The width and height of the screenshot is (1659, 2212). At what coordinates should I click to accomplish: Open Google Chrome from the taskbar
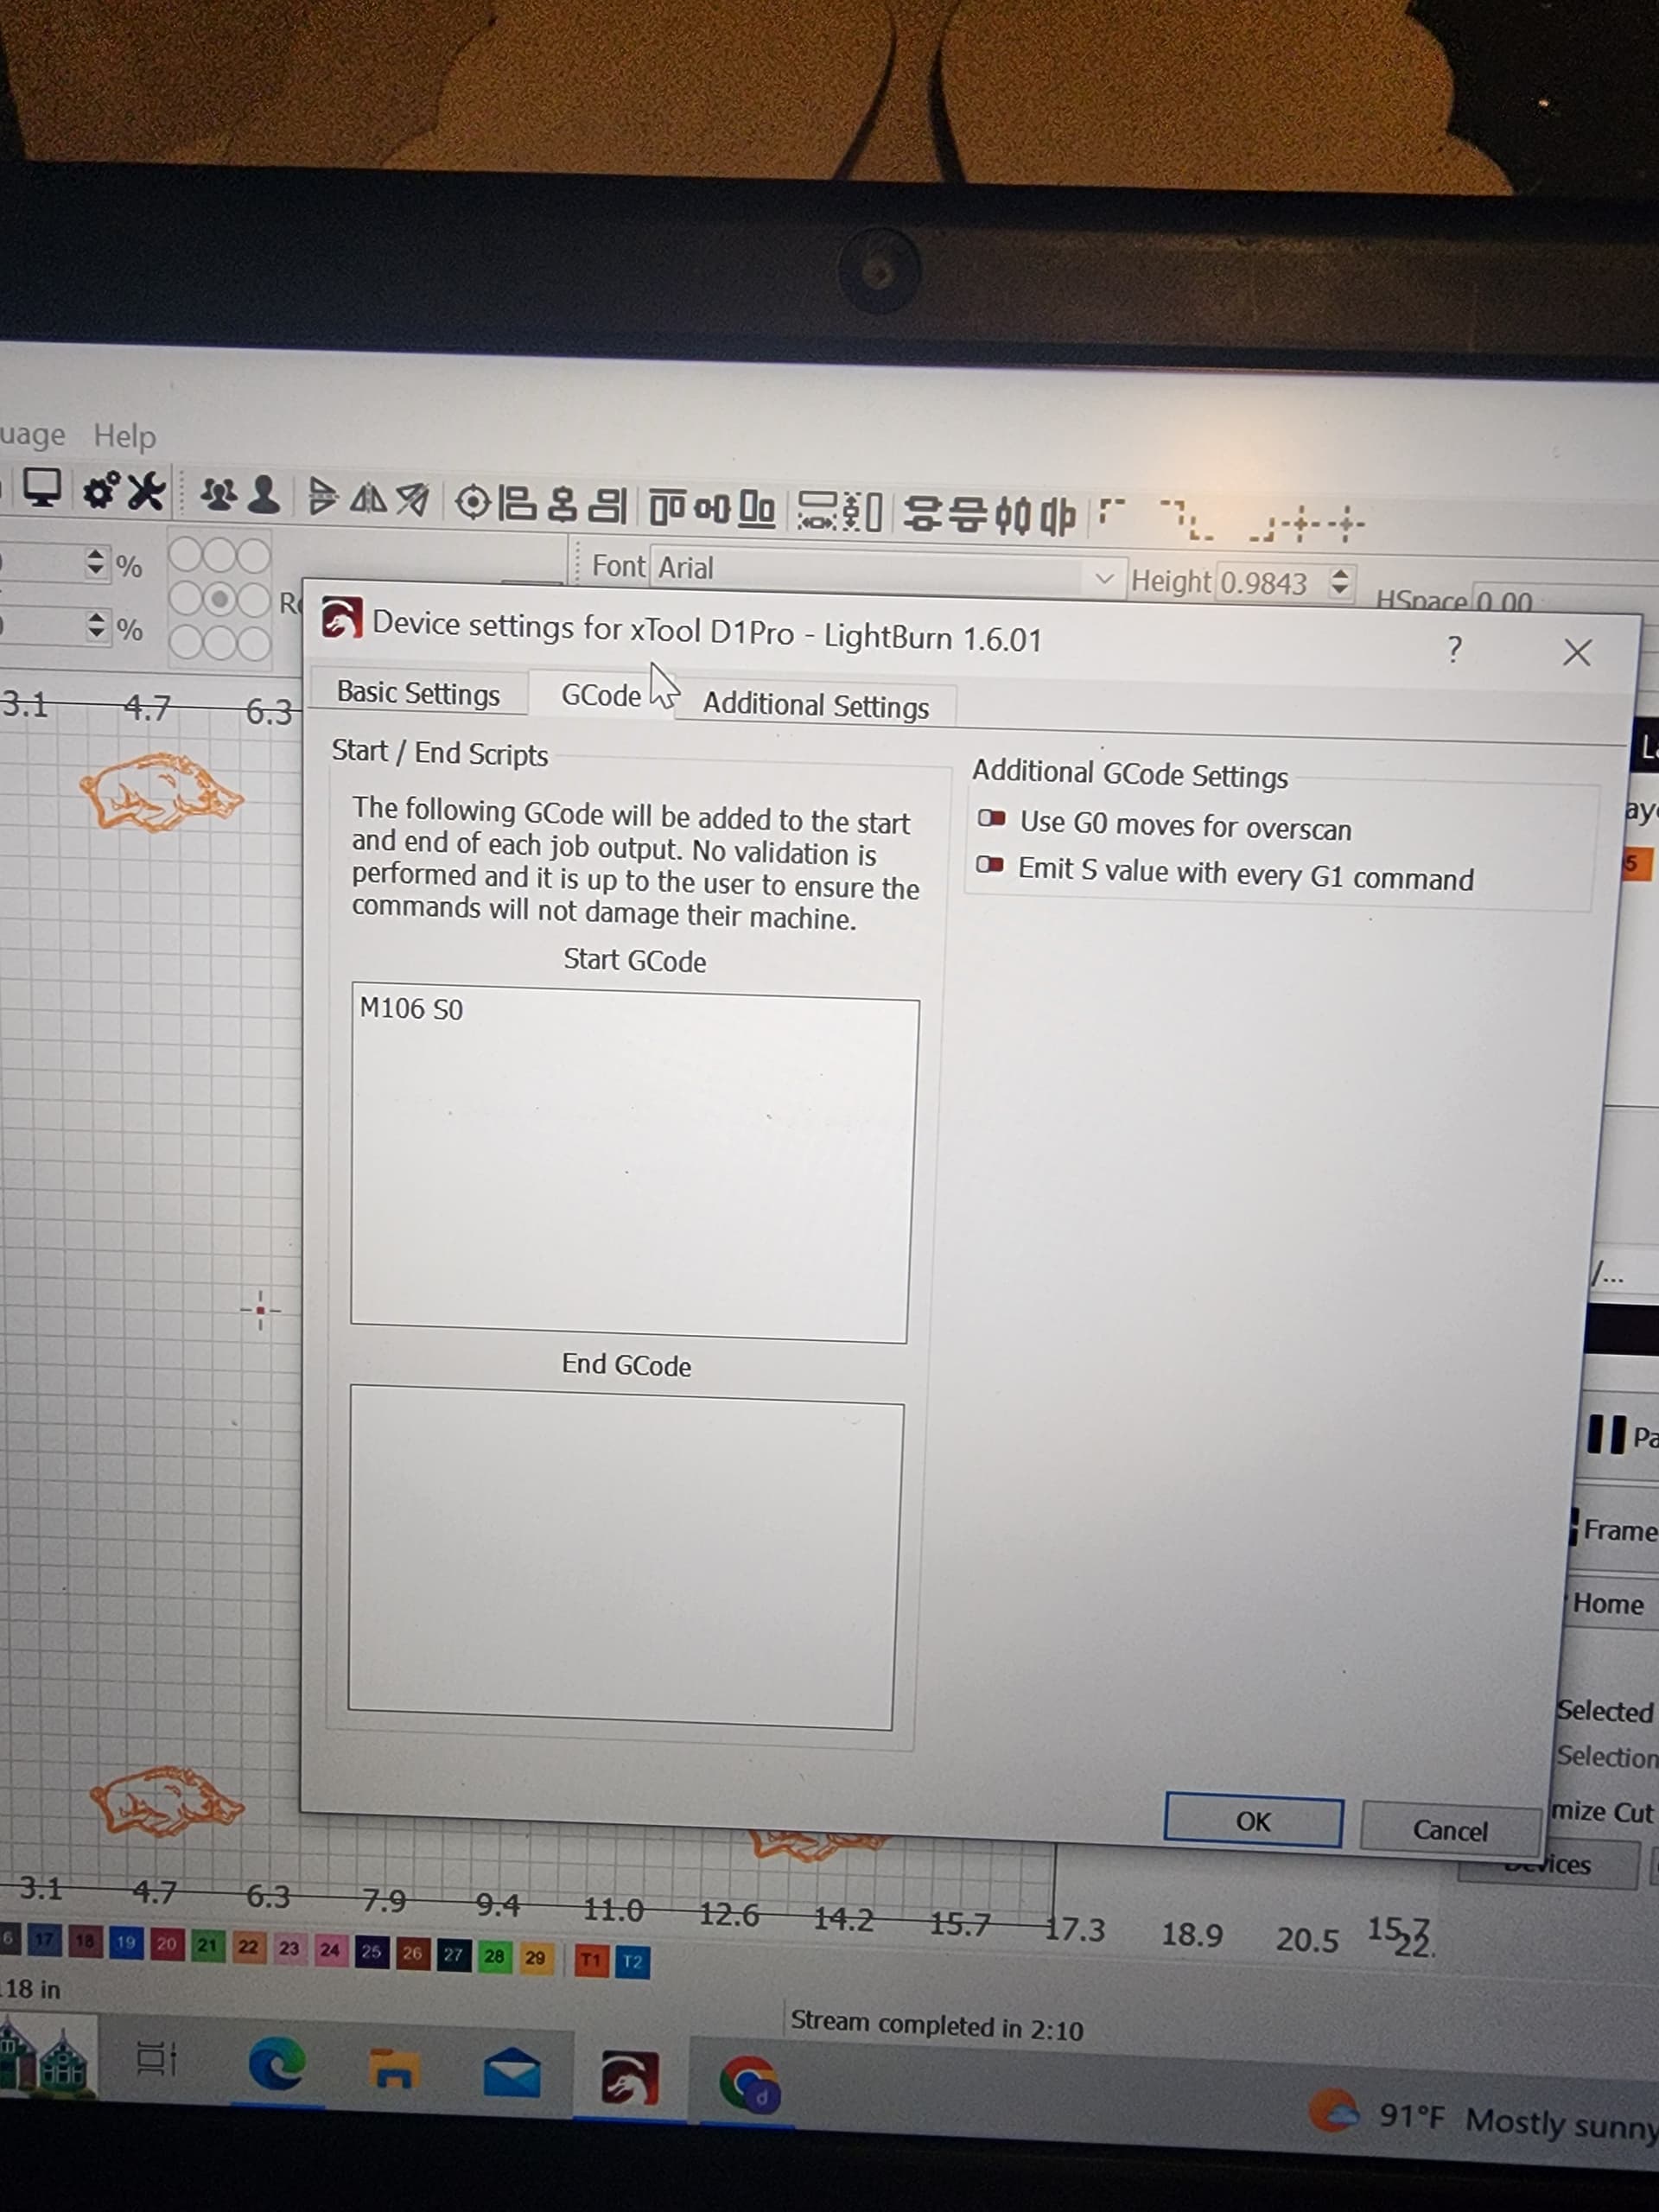click(x=749, y=2085)
